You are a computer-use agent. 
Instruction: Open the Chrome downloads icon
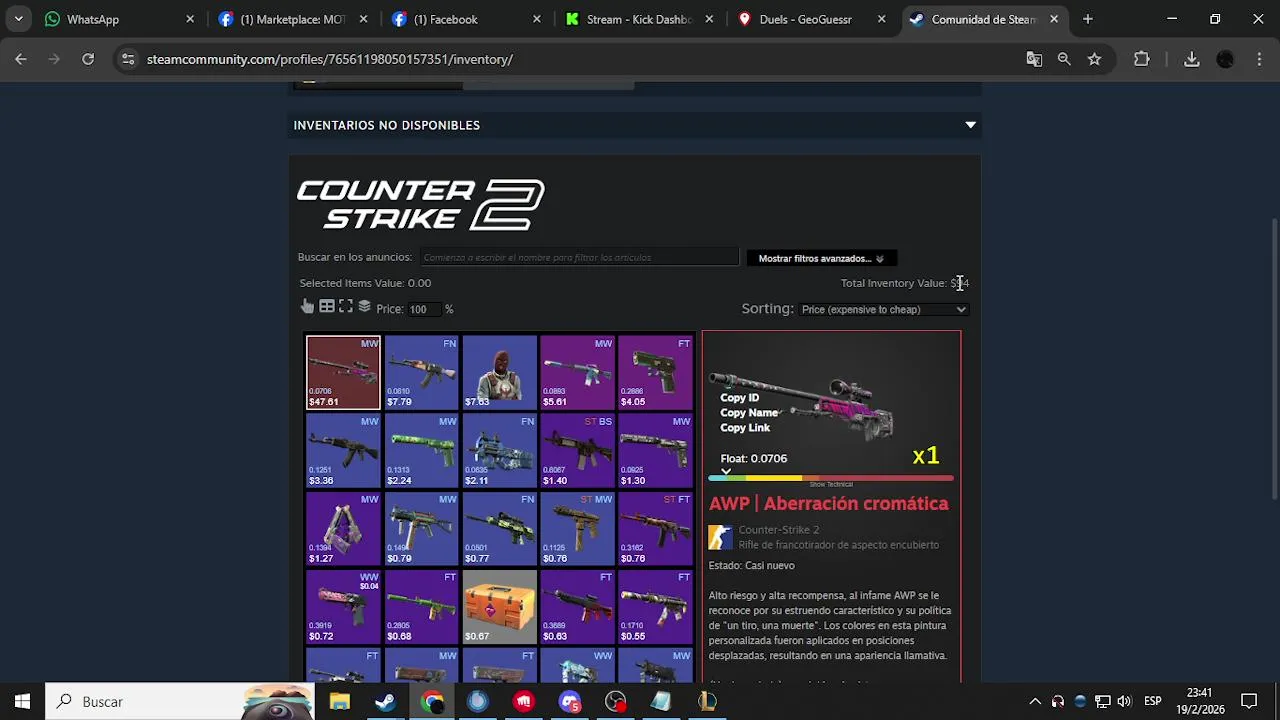click(1192, 59)
